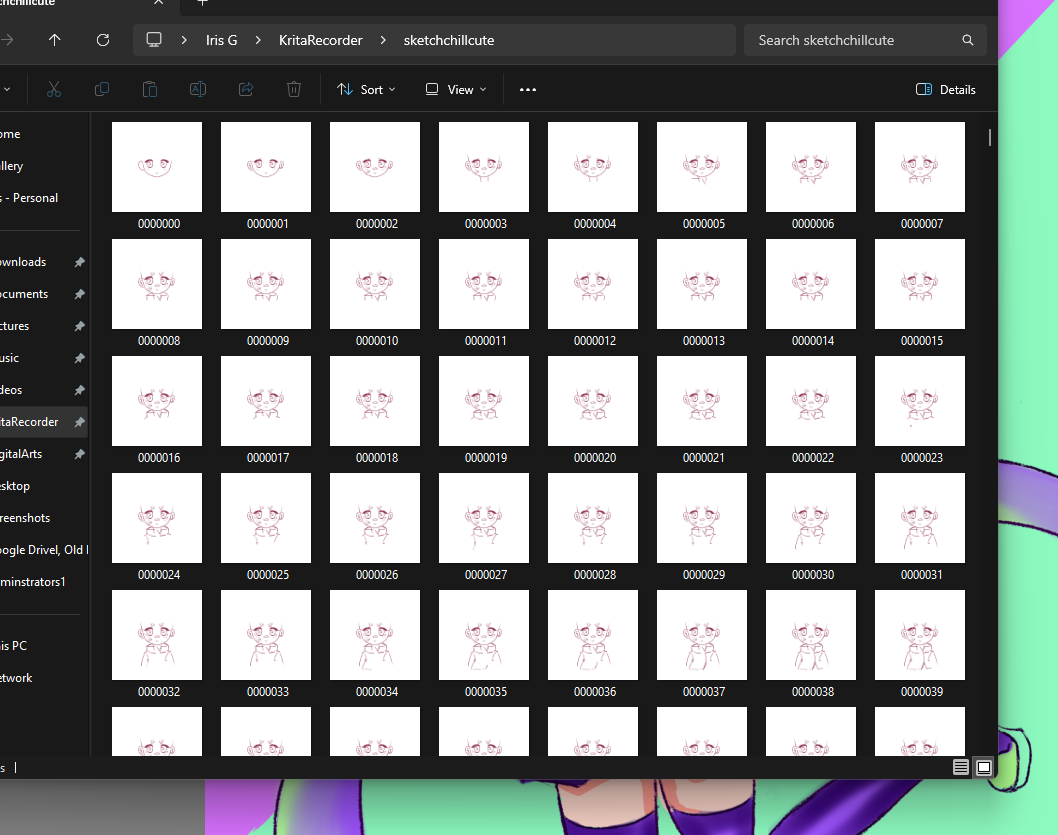Refresh the current folder view
This screenshot has width=1058, height=835.
pyautogui.click(x=103, y=40)
